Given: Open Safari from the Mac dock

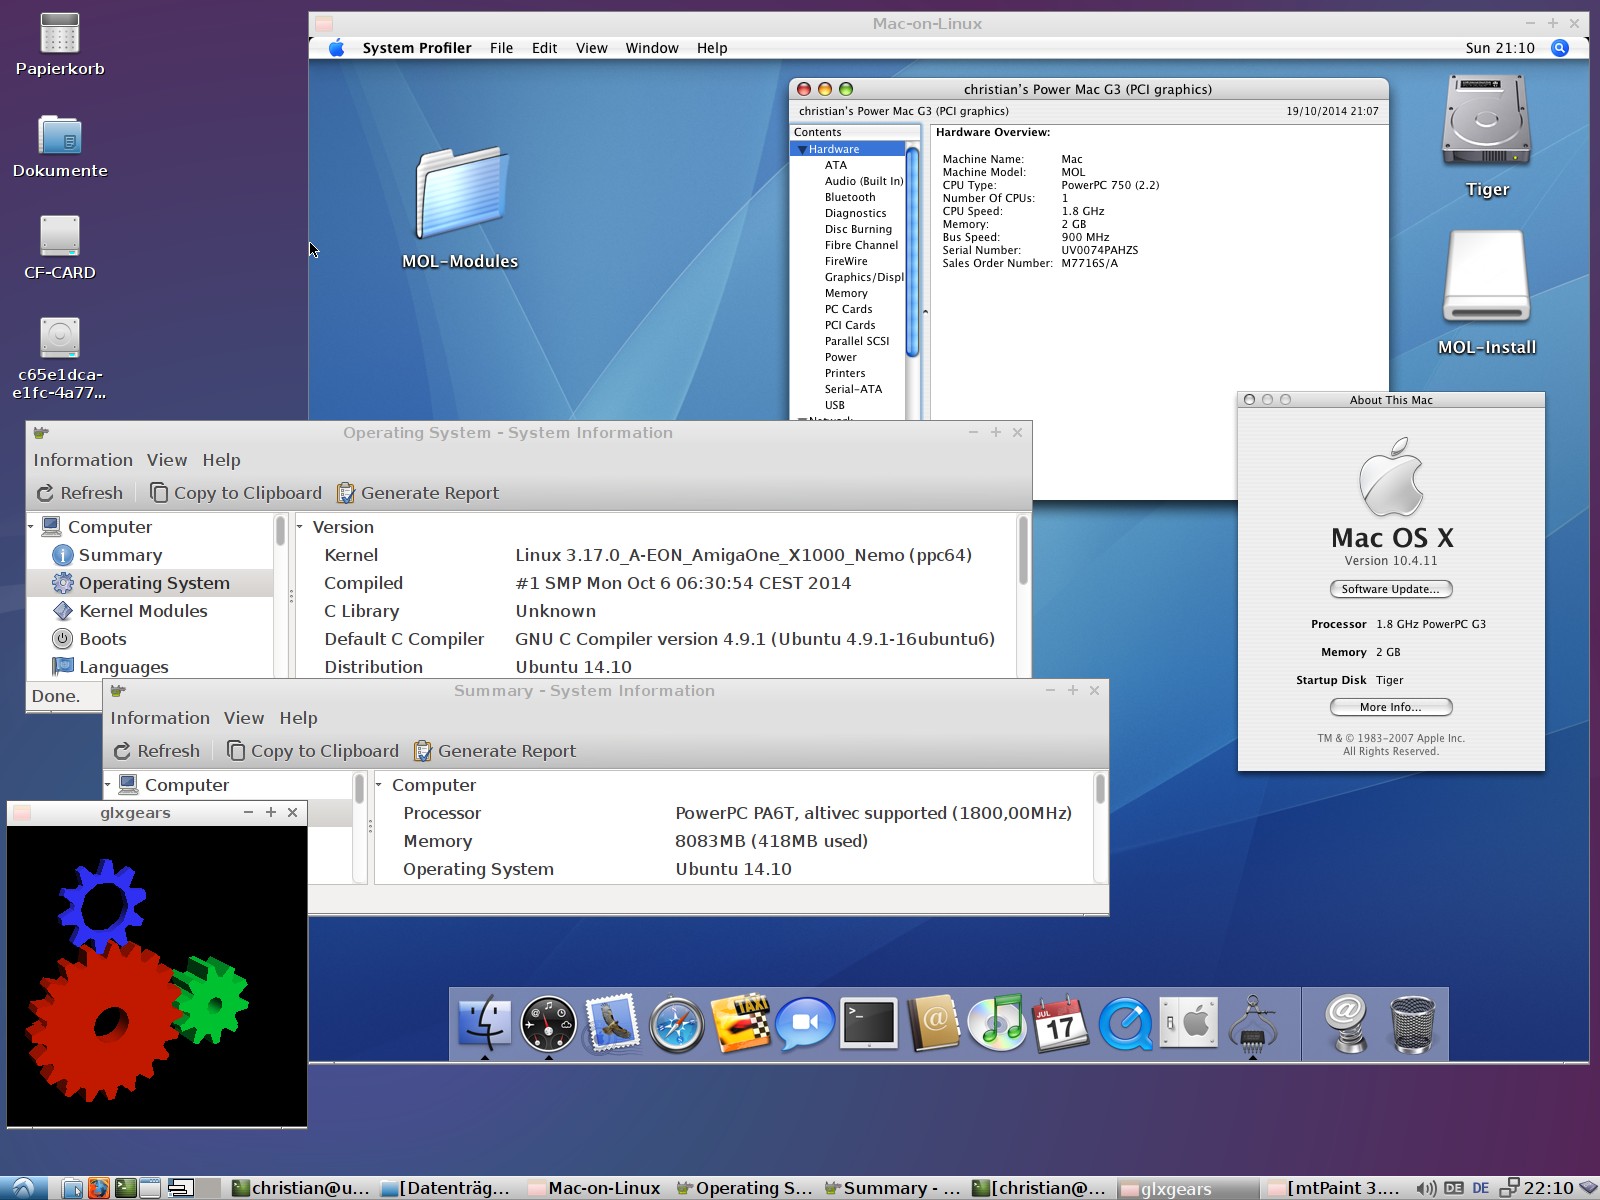Looking at the screenshot, I should click(676, 1024).
